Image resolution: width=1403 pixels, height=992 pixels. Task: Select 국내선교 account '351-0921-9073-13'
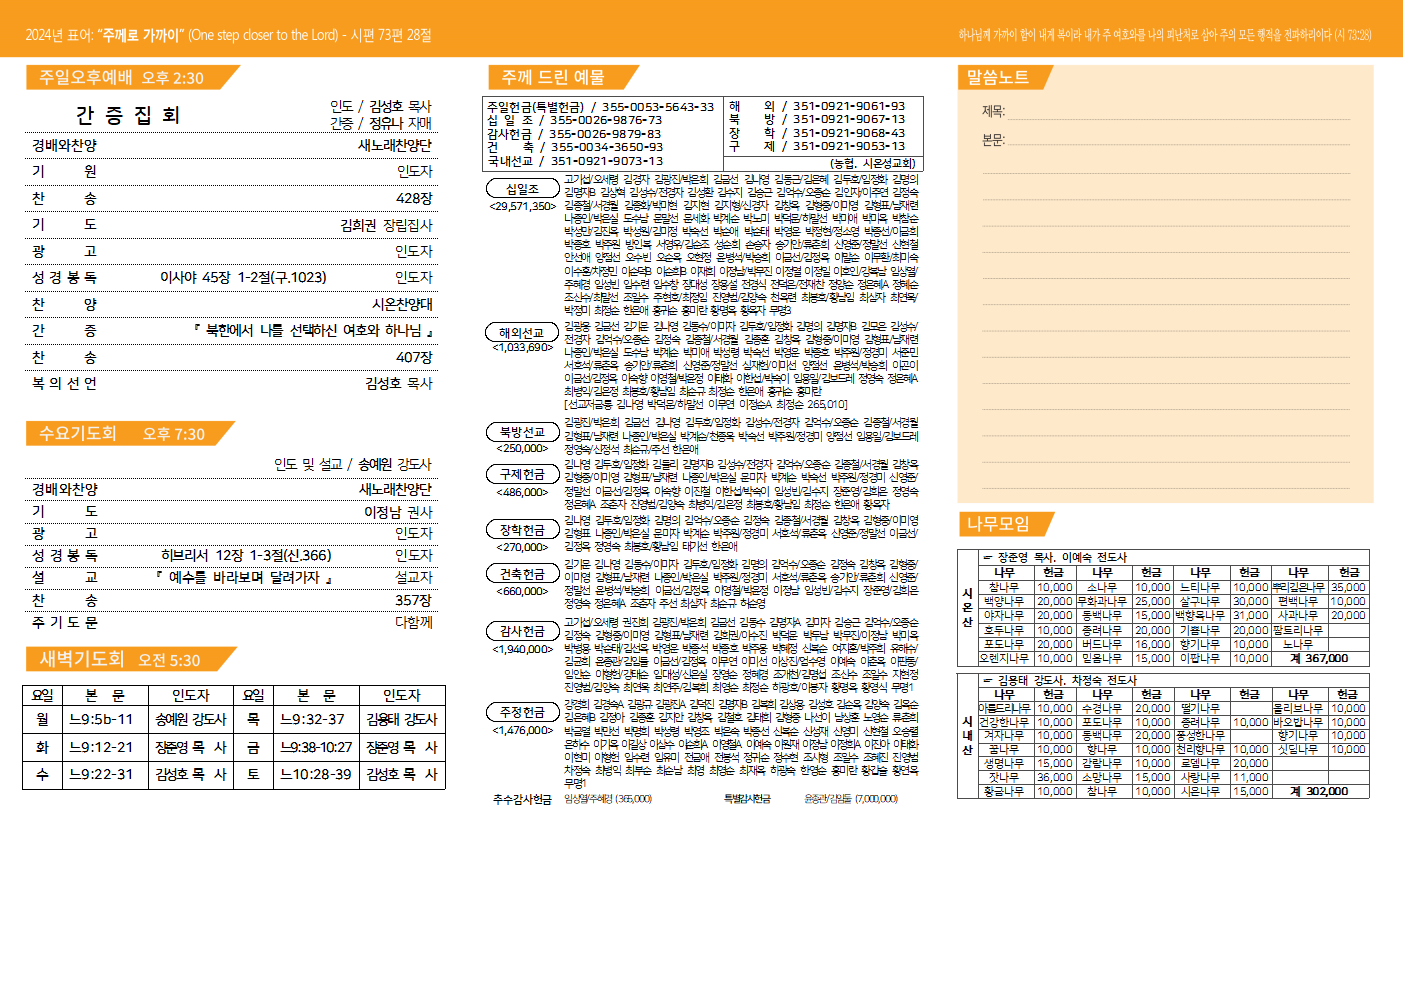606,161
